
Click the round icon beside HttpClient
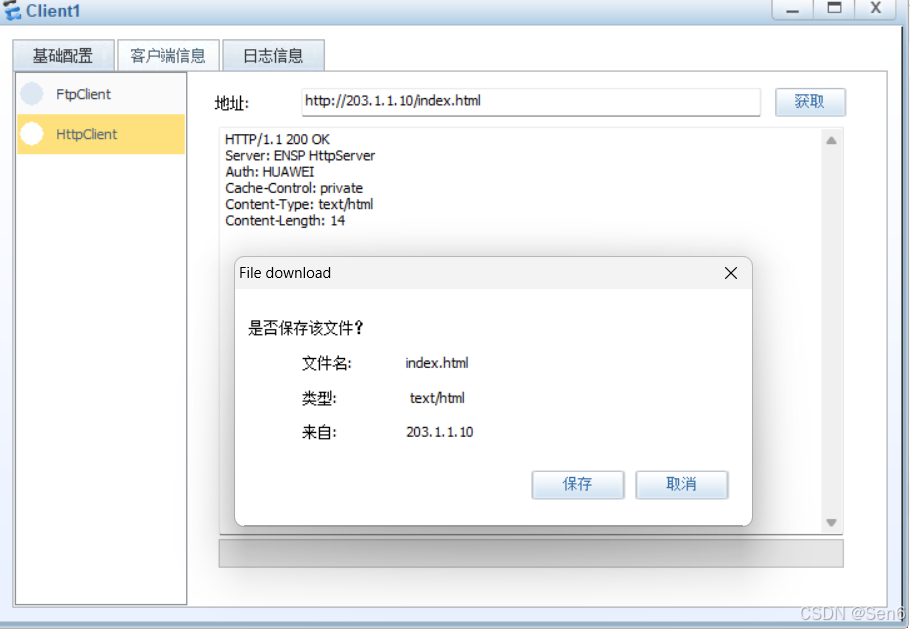click(x=32, y=134)
